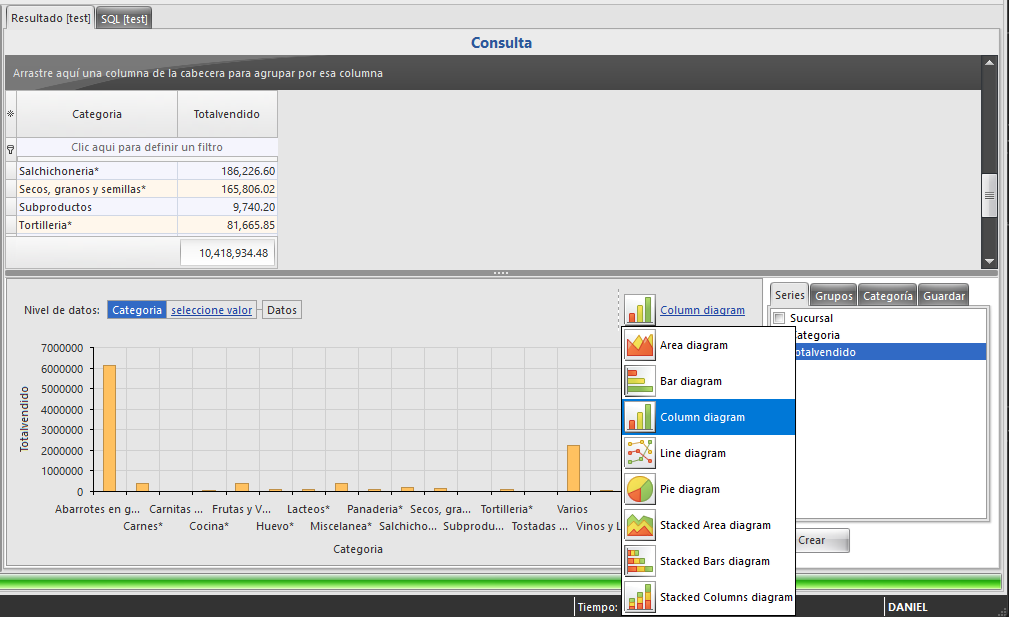
Task: Choose the Stacked Area diagram icon
Action: (640, 525)
